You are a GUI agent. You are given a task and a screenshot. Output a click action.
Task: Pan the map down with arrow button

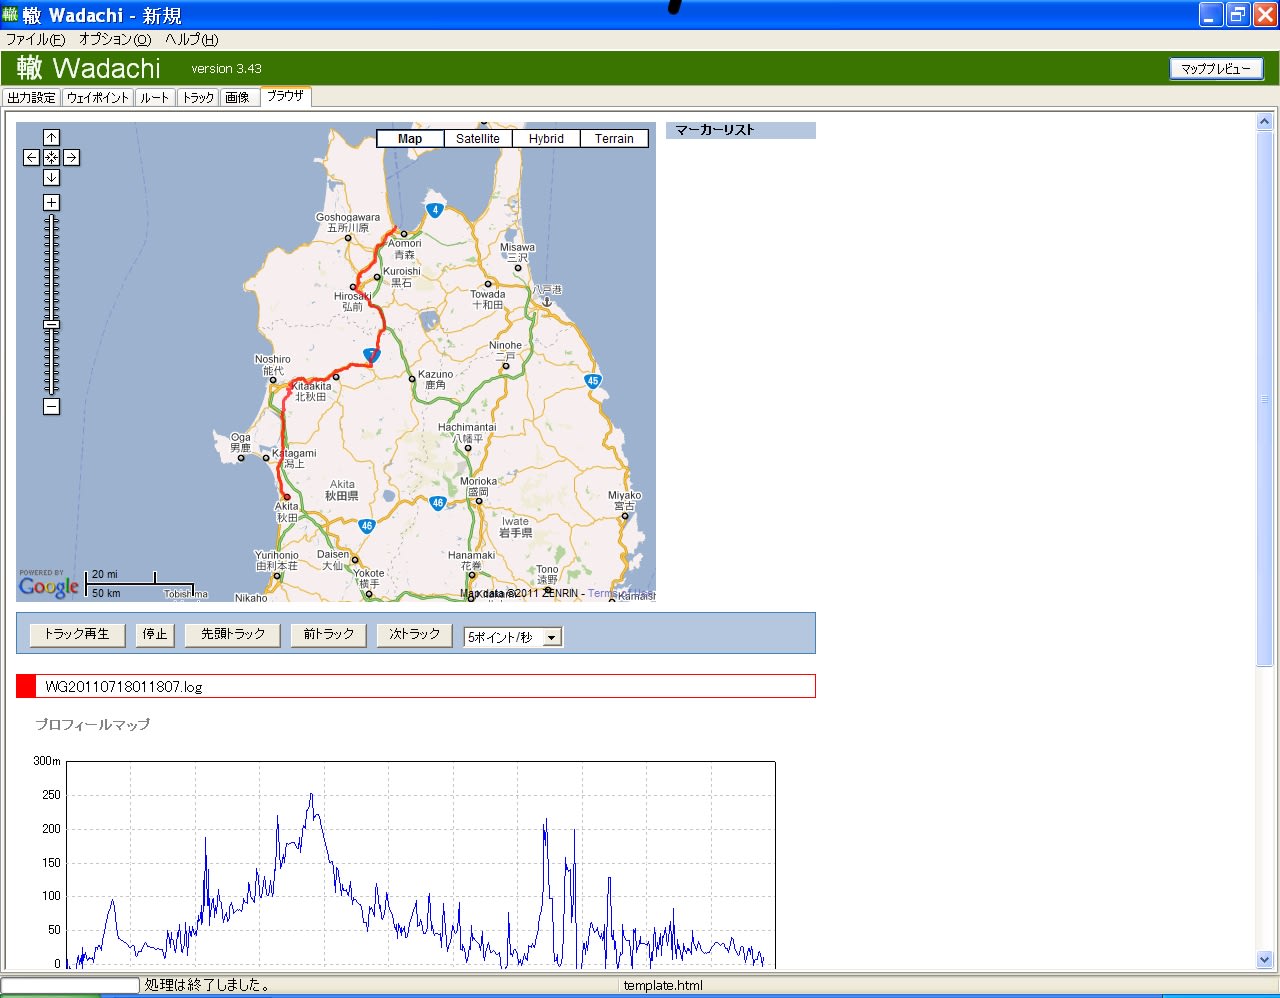tap(51, 177)
